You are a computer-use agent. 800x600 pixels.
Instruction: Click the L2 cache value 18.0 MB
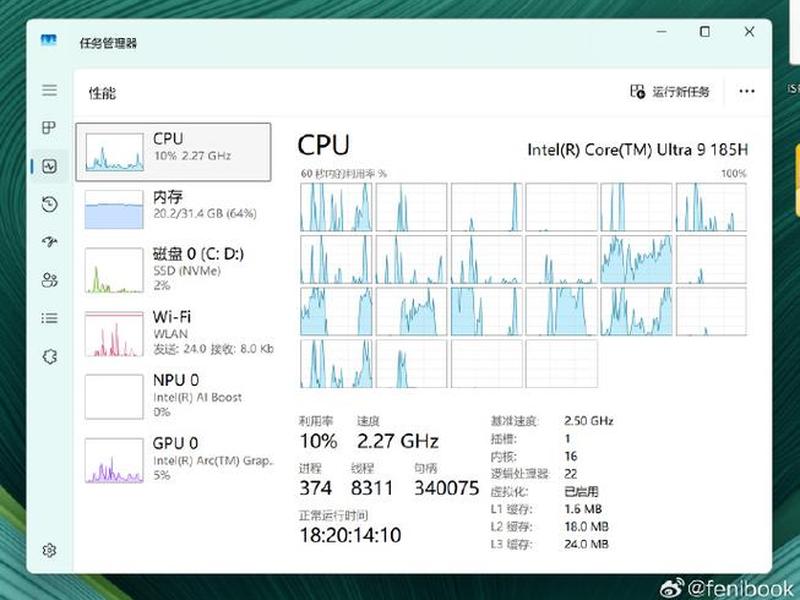pos(586,527)
